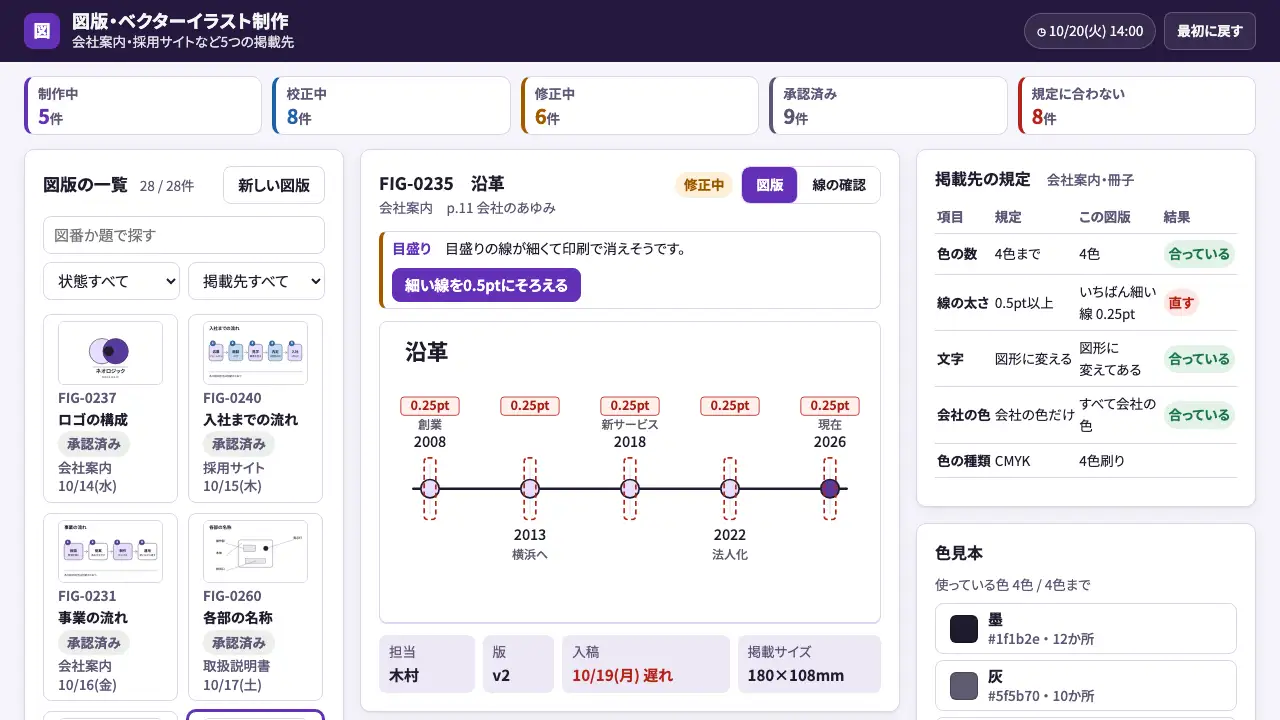Viewport: 1280px width, 720px height.
Task: Apply the 細い線を0.5ptにそろえる fix
Action: click(x=486, y=285)
